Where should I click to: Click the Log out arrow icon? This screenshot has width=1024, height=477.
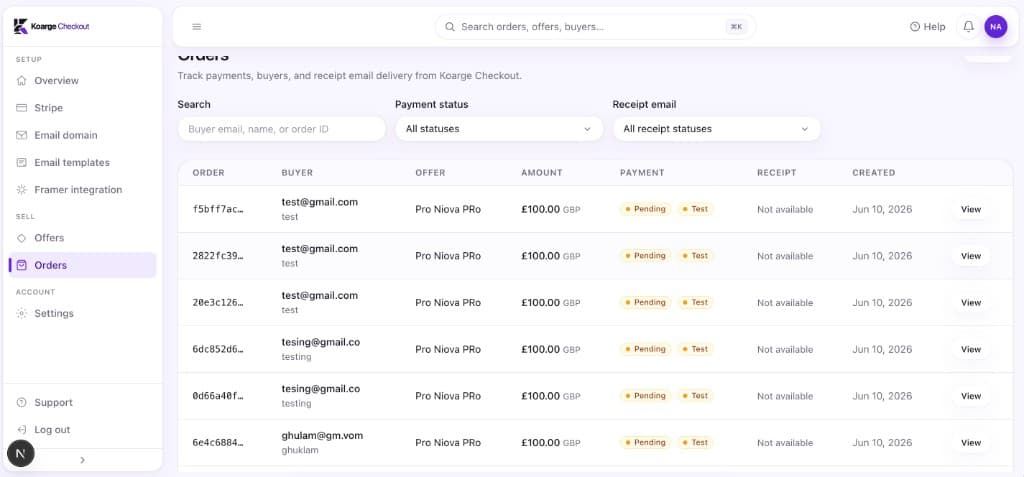22,430
